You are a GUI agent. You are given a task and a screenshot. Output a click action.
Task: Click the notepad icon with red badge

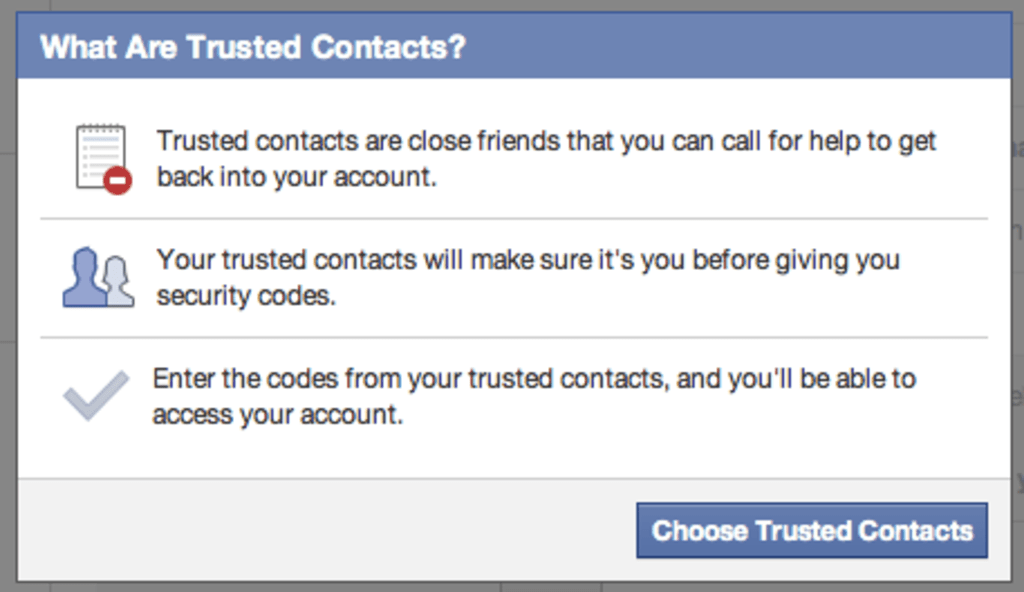(x=103, y=159)
